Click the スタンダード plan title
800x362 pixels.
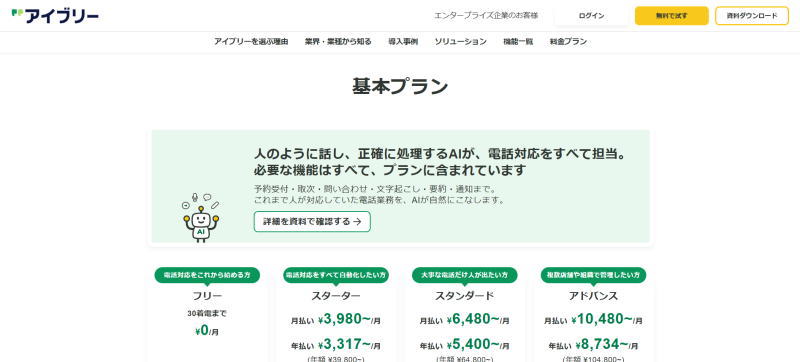click(465, 296)
